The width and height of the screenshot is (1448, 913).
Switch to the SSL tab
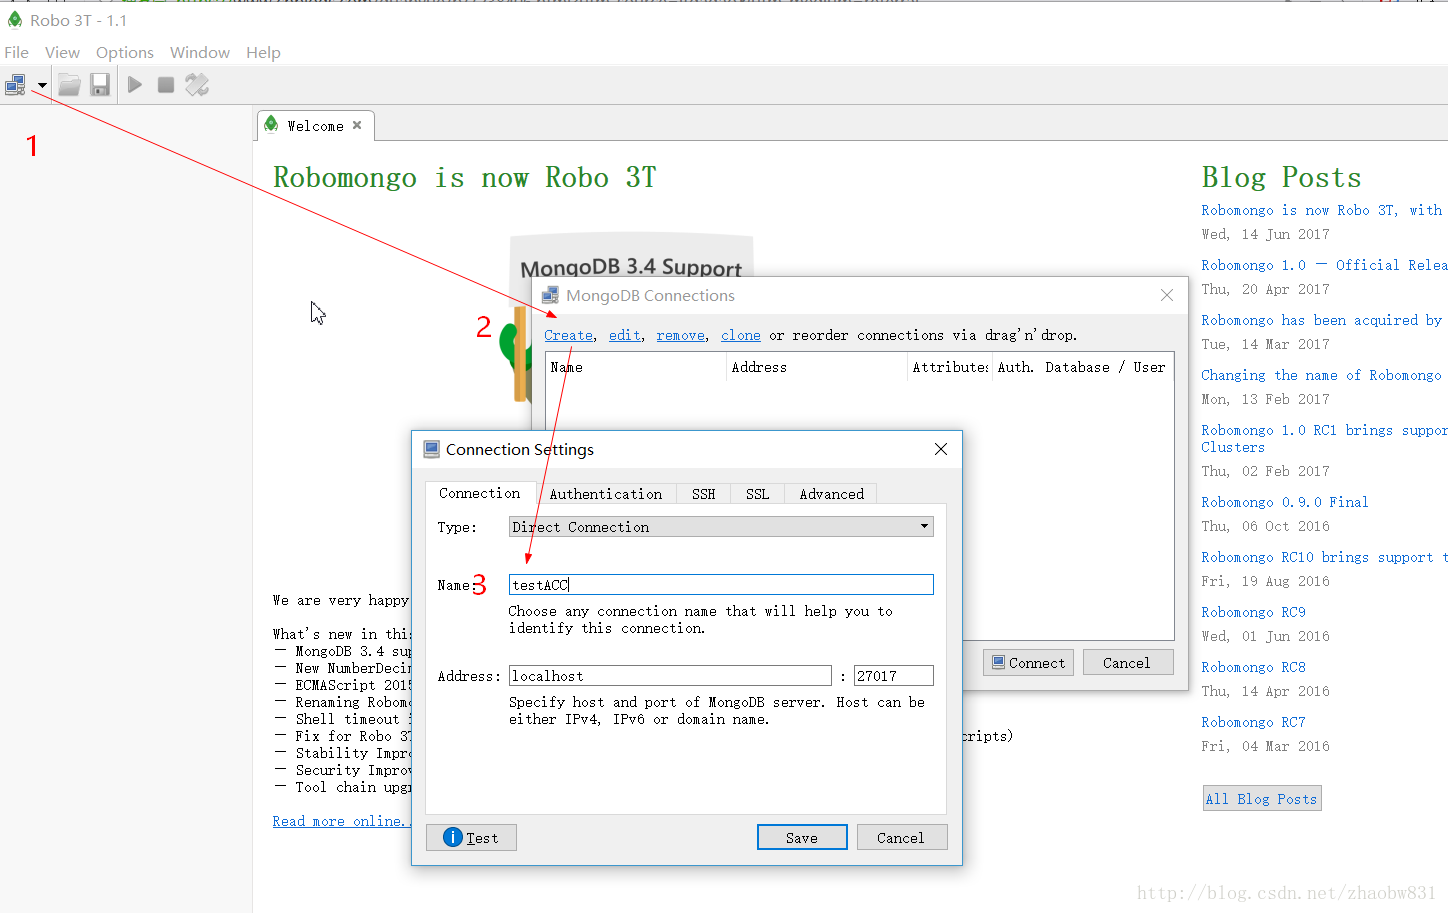[x=758, y=494]
